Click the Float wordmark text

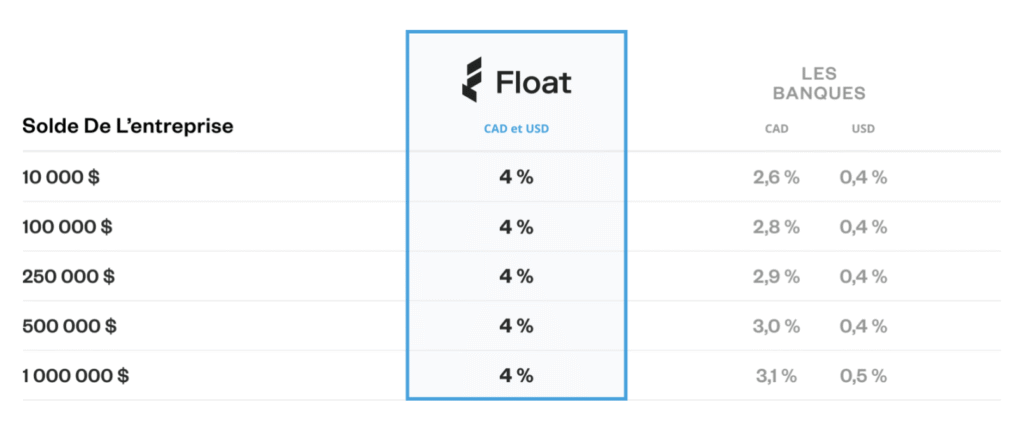point(533,81)
